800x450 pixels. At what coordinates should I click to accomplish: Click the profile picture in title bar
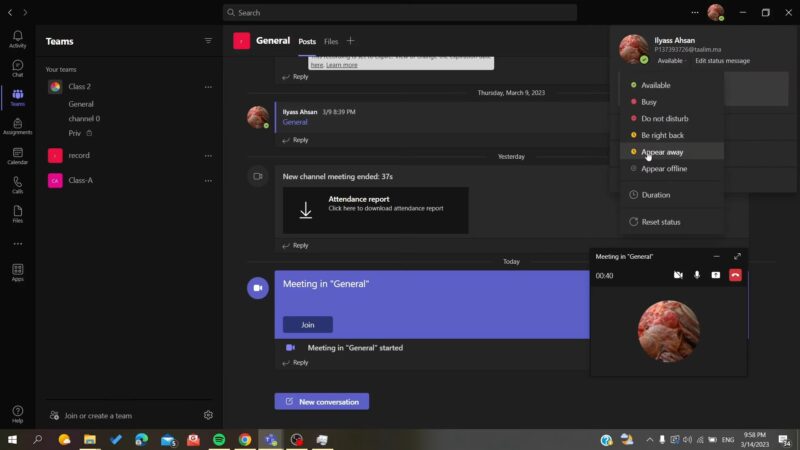715,12
